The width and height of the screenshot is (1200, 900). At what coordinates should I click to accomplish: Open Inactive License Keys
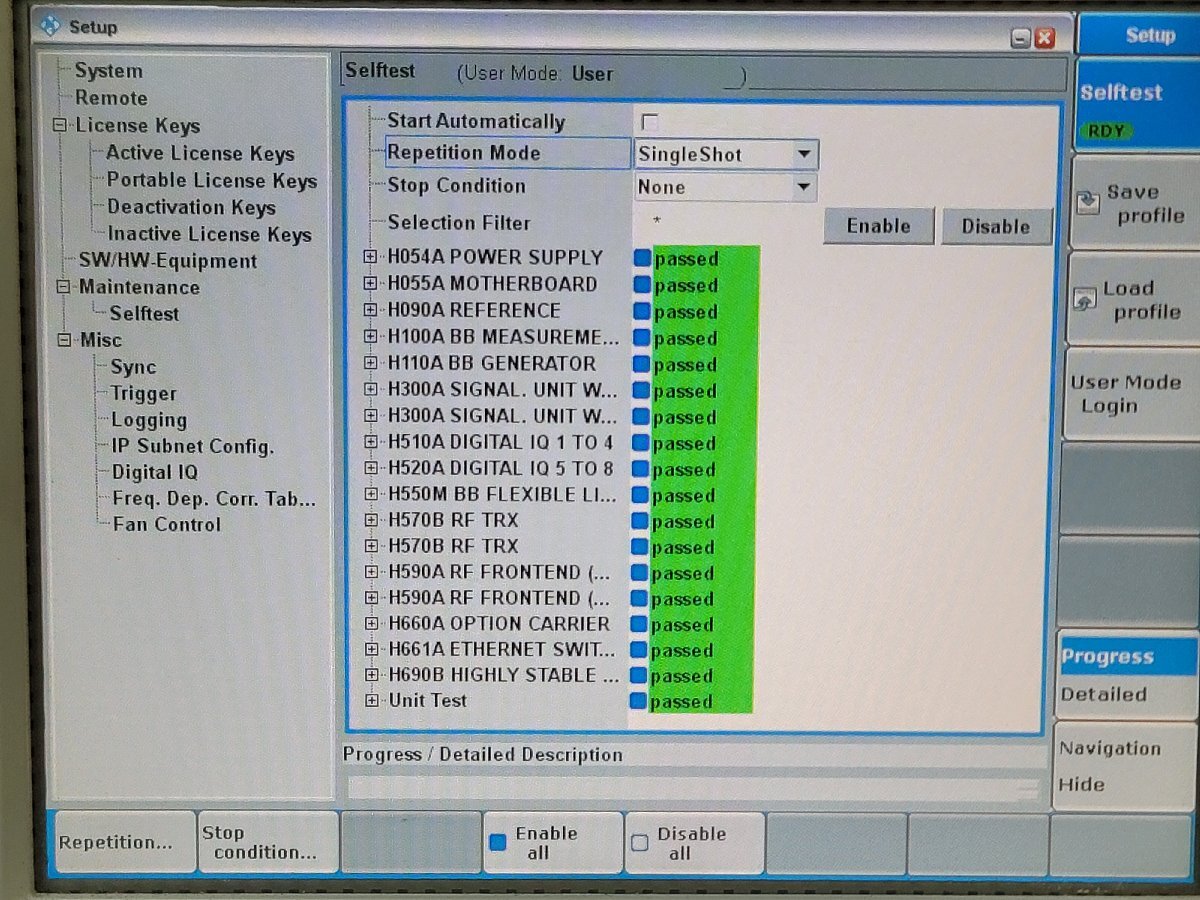coord(209,234)
